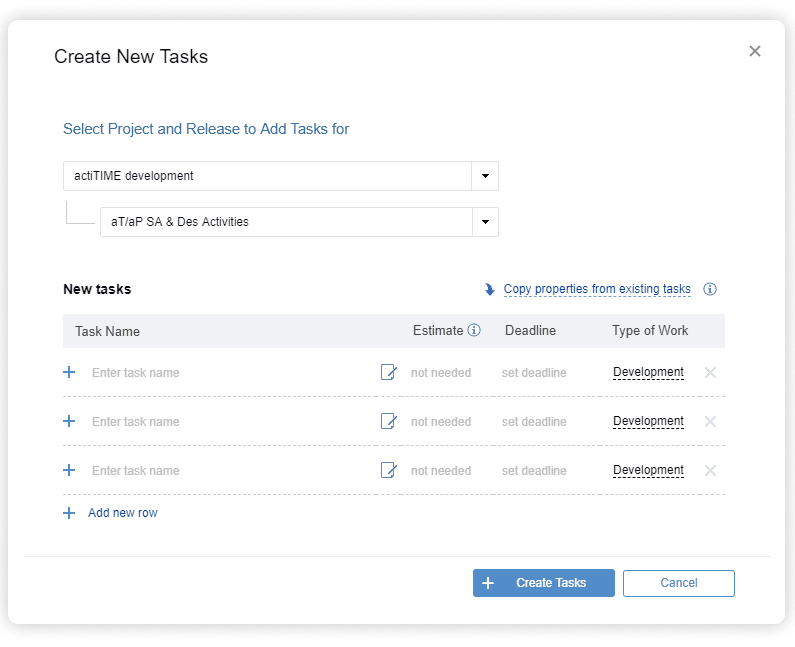Open the actiTIME development project dropdown
795x647 pixels.
click(485, 176)
